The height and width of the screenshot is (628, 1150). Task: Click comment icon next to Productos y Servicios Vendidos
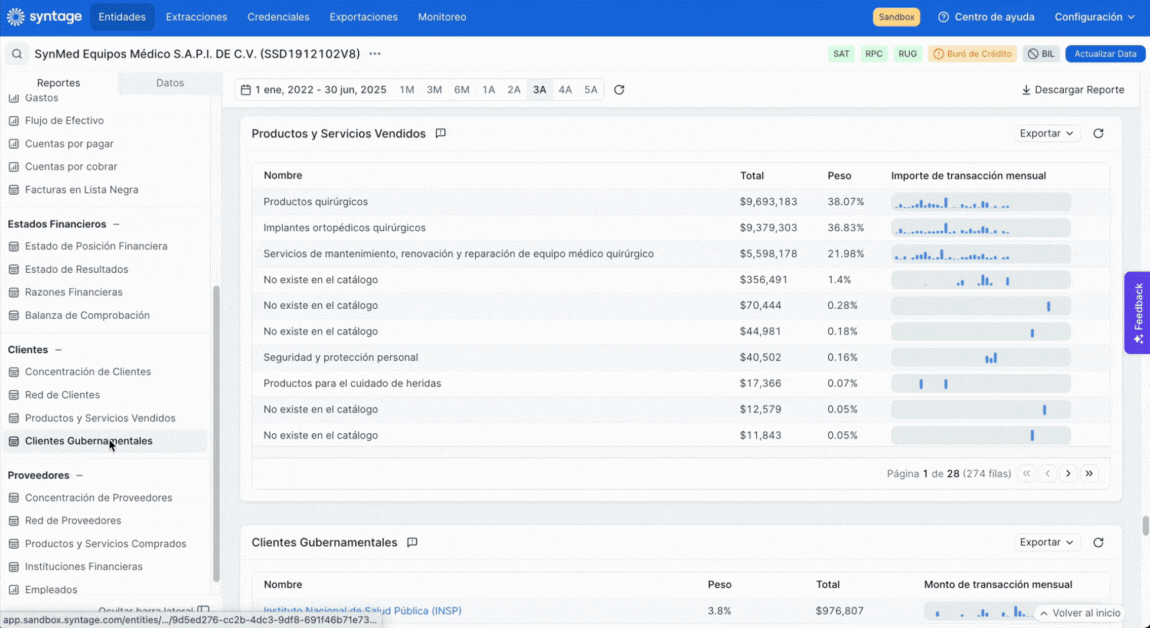[440, 134]
